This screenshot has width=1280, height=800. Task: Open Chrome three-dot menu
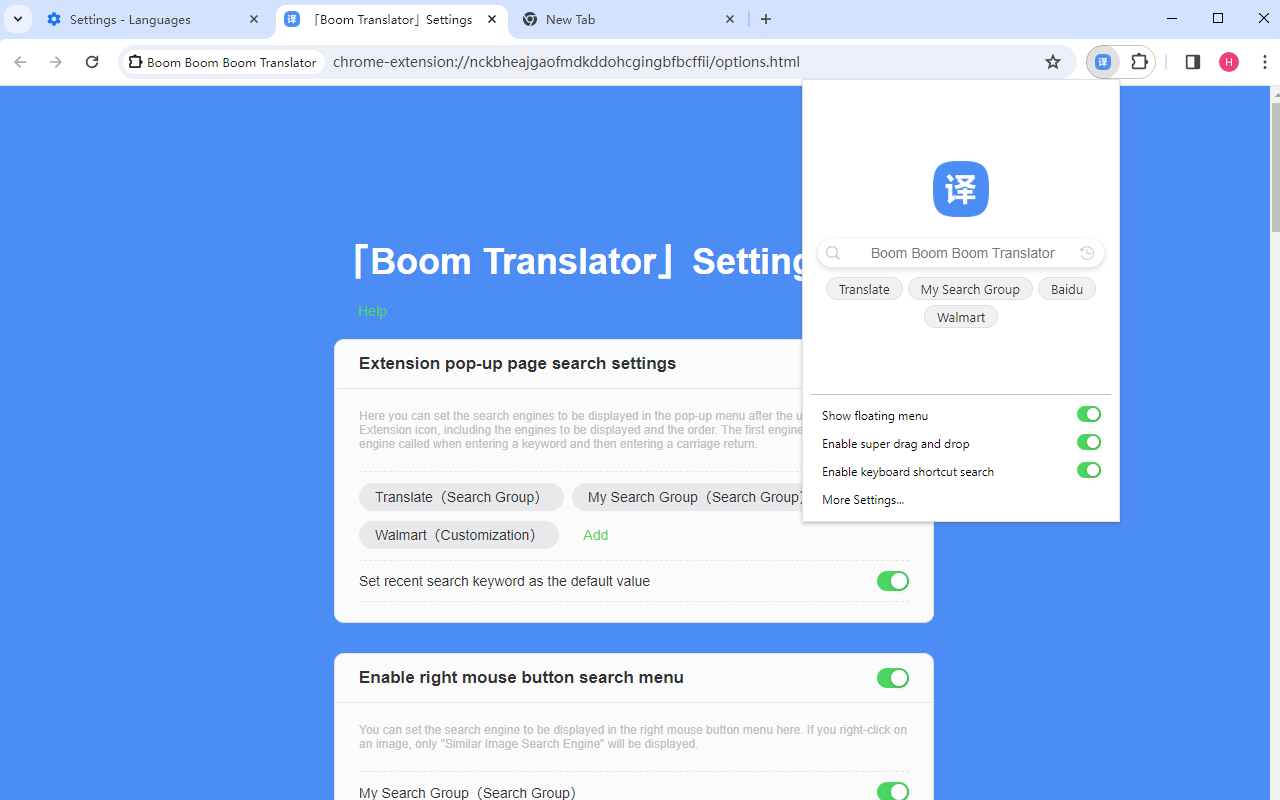(1265, 62)
